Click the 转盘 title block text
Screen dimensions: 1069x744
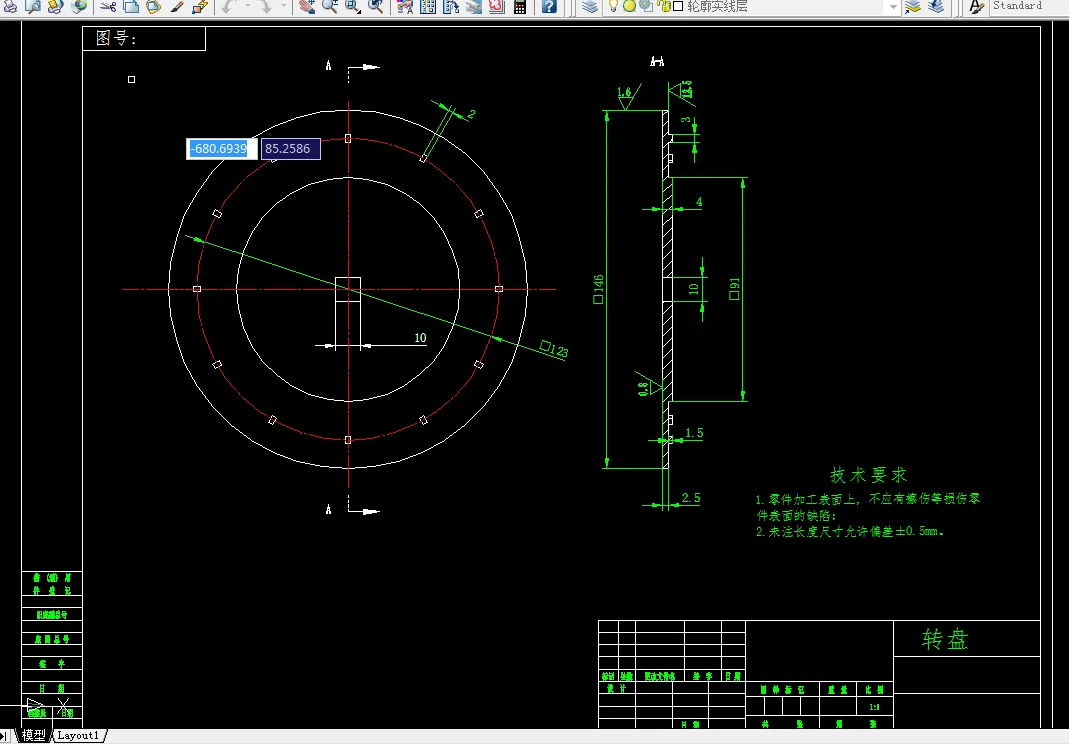click(x=945, y=640)
